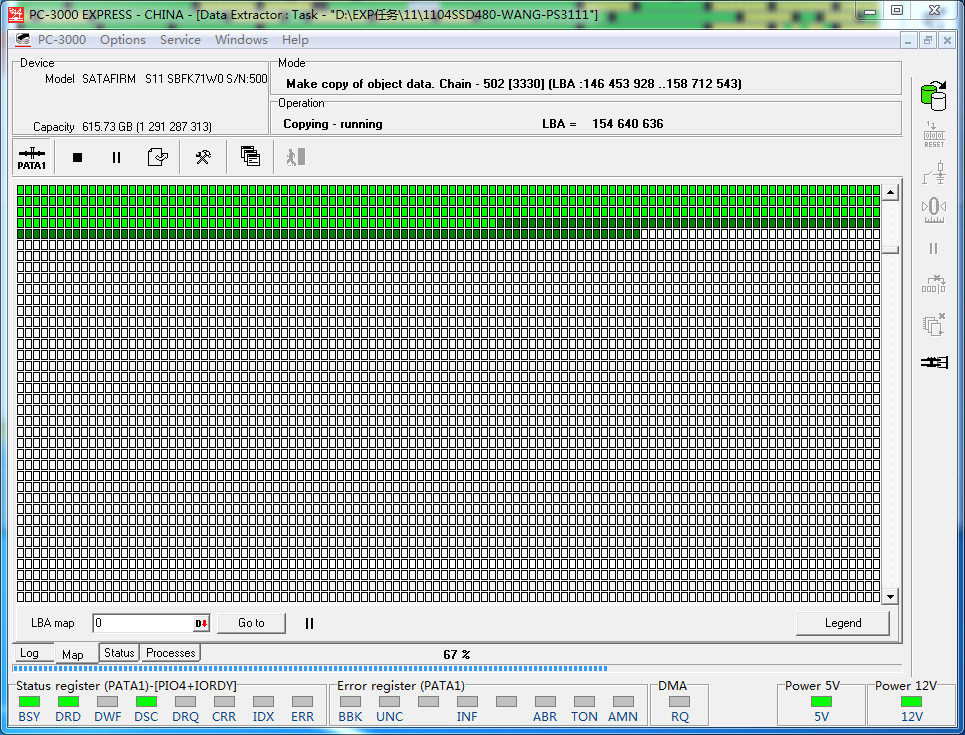Click the LBA map input field
This screenshot has height=735, width=965.
[x=143, y=623]
